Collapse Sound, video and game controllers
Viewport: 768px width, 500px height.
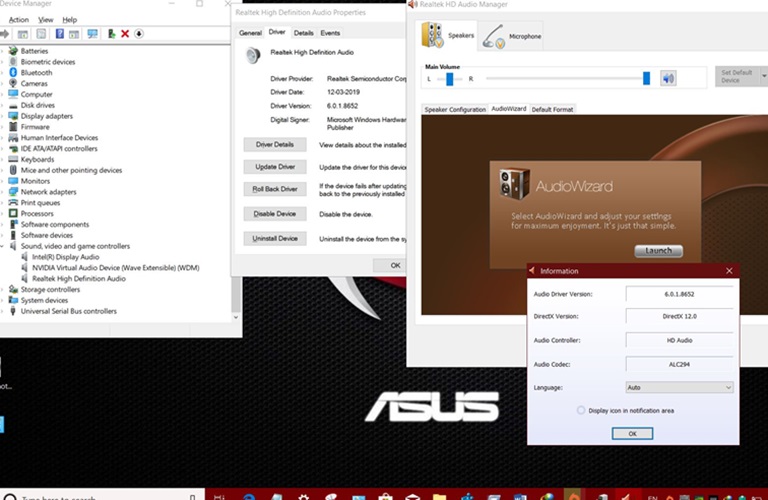[4, 246]
